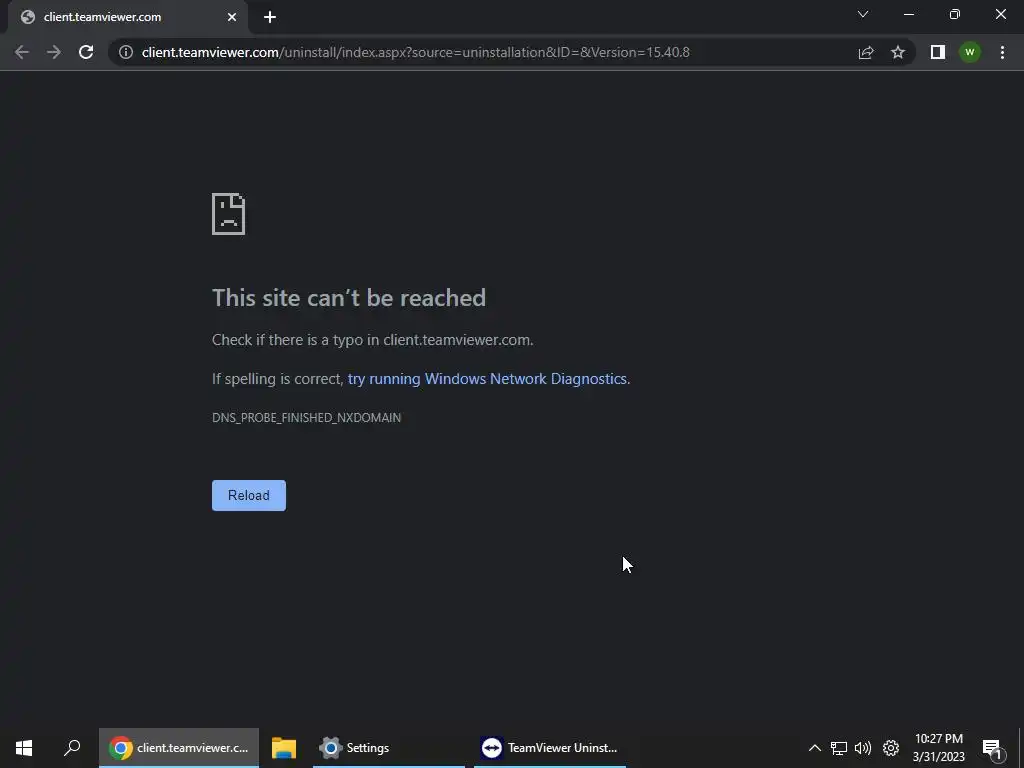This screenshot has height=768, width=1024.
Task: Switch to Chrome in the taskbar
Action: (x=179, y=748)
